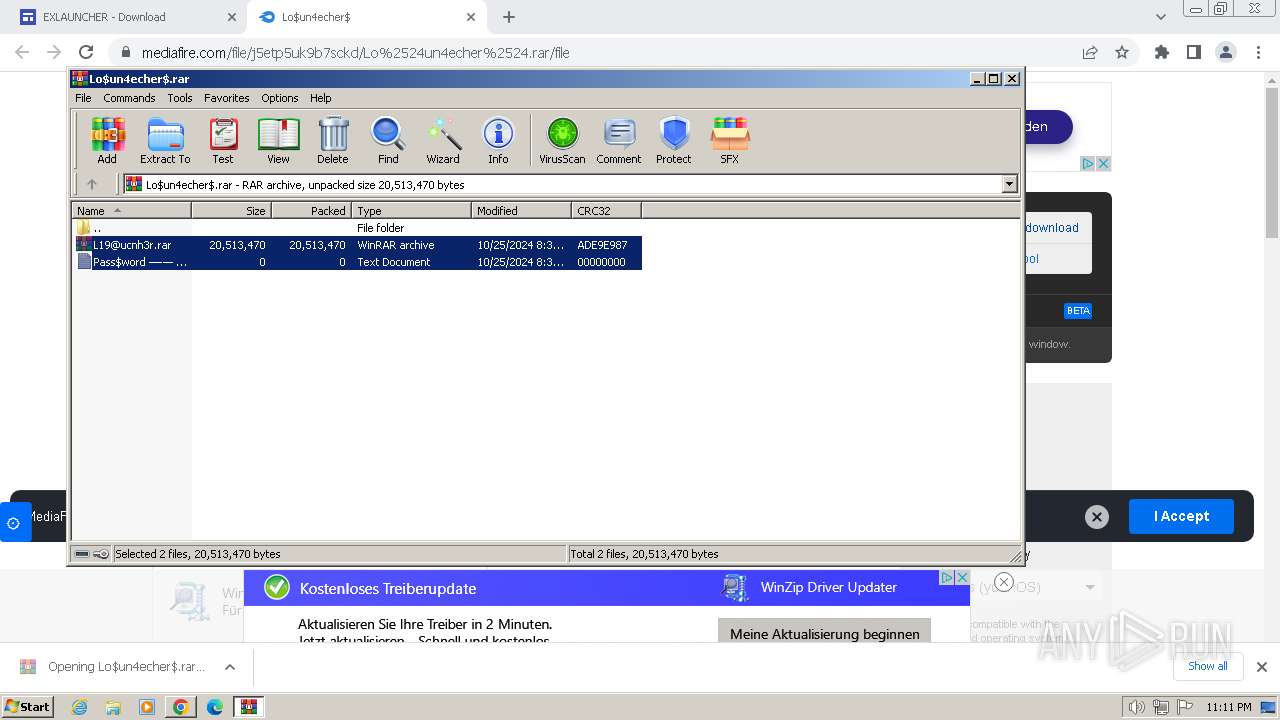Select the Pass$word text document row
Screen dimensions: 1280x720
point(358,262)
